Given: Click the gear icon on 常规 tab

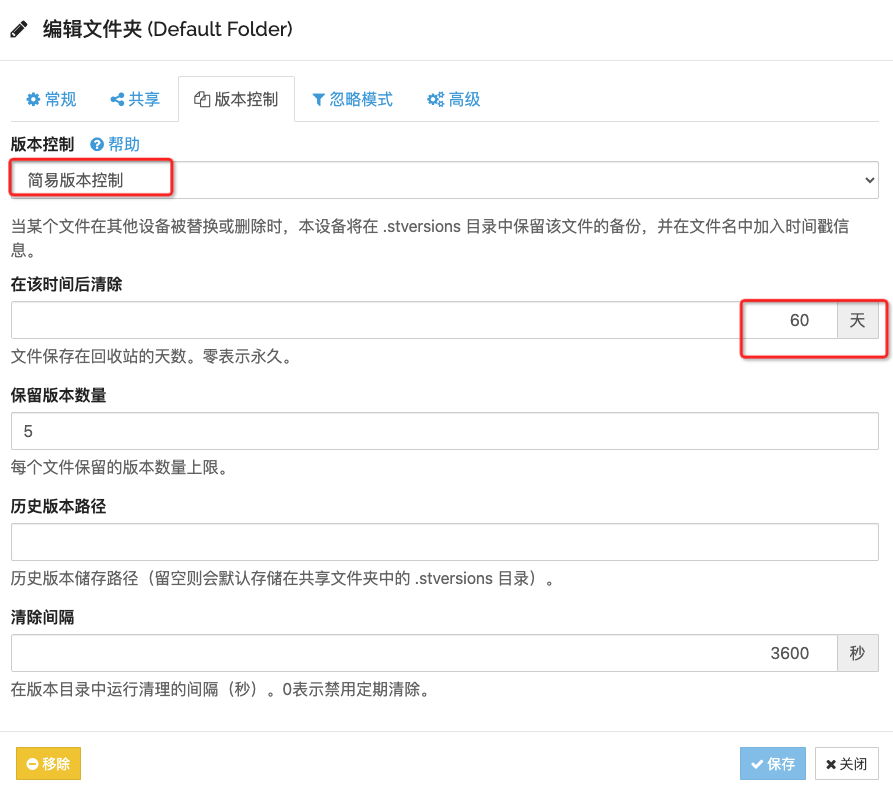Looking at the screenshot, I should (33, 100).
